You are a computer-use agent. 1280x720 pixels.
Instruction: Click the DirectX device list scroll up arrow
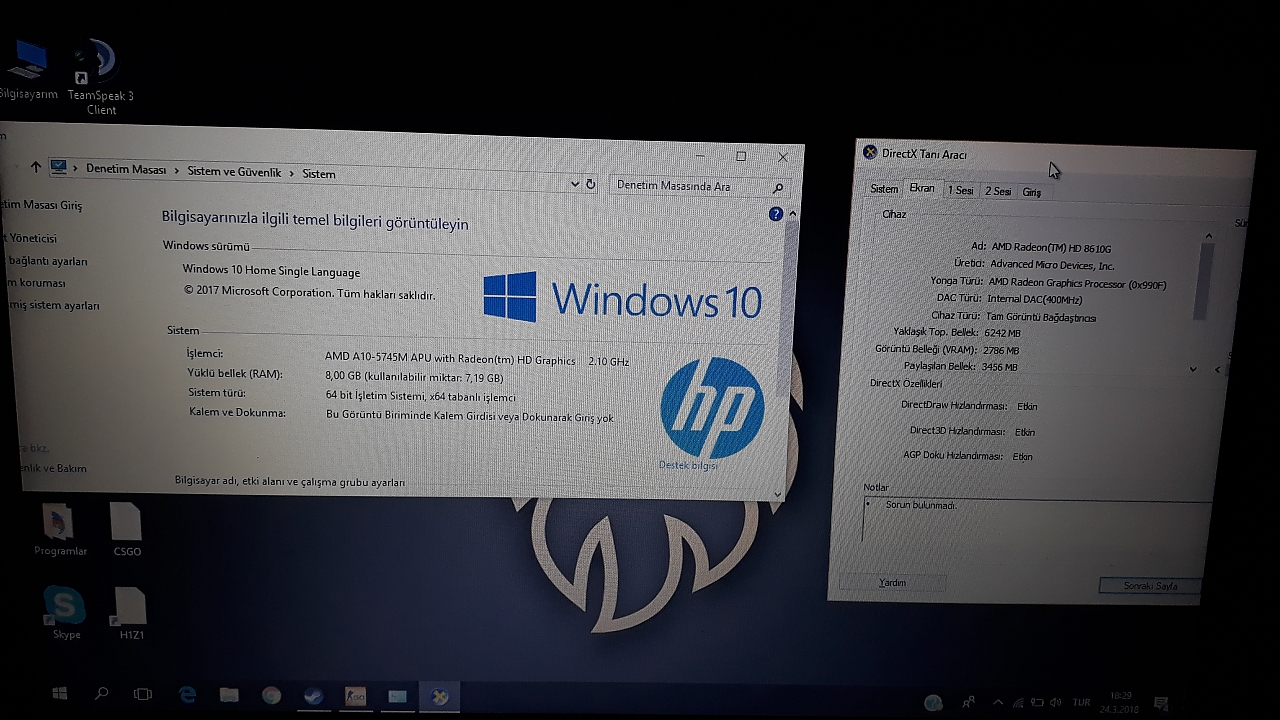click(1208, 236)
